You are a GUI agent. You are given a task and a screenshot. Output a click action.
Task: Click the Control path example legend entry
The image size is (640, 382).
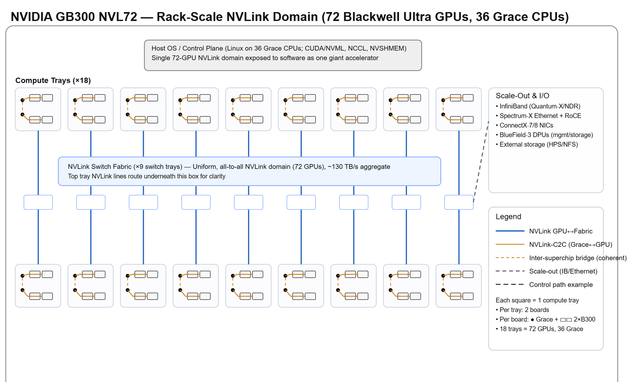pos(544,284)
